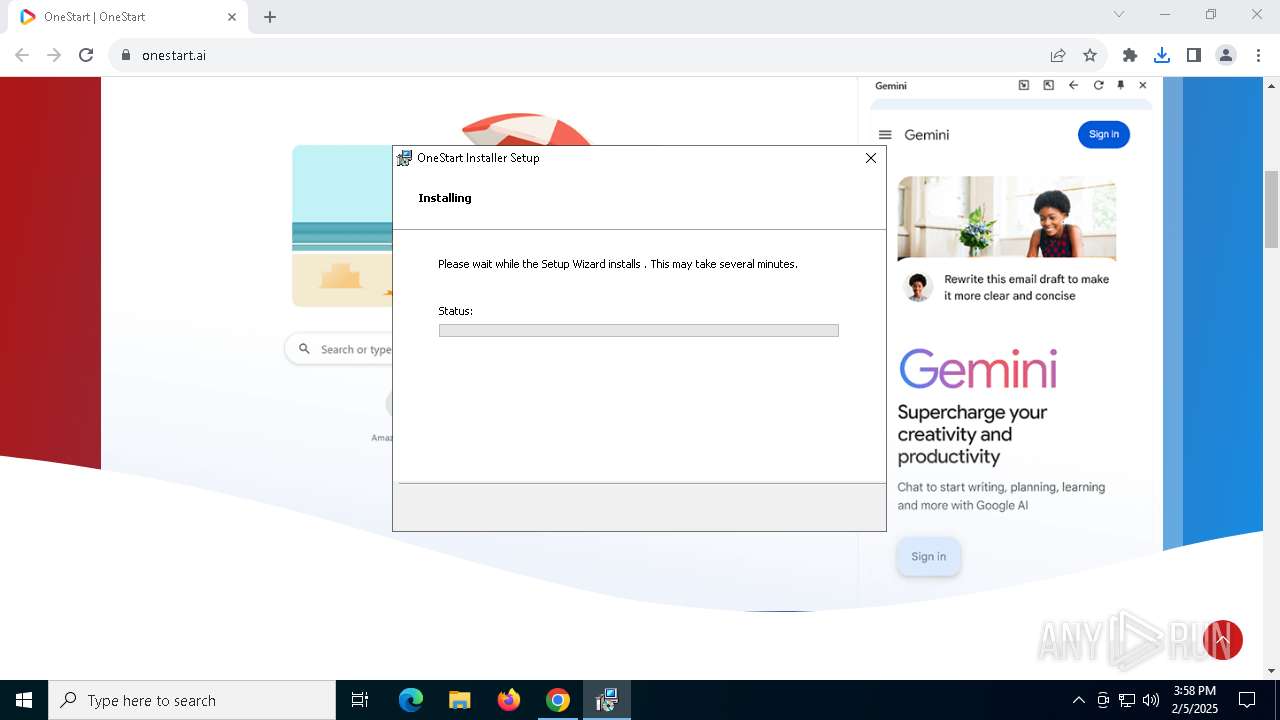Image resolution: width=1280 pixels, height=720 pixels.
Task: Click the camera tray icon
Action: click(x=1103, y=700)
